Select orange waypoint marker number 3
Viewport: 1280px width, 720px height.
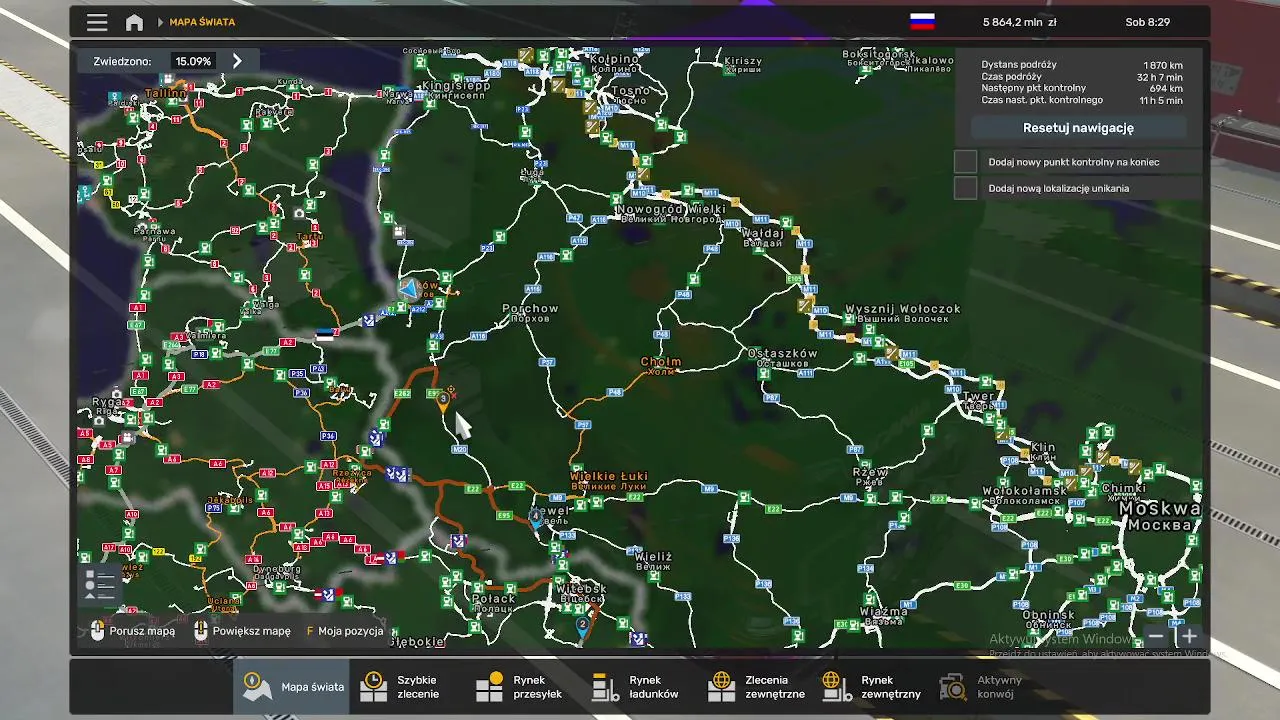443,401
